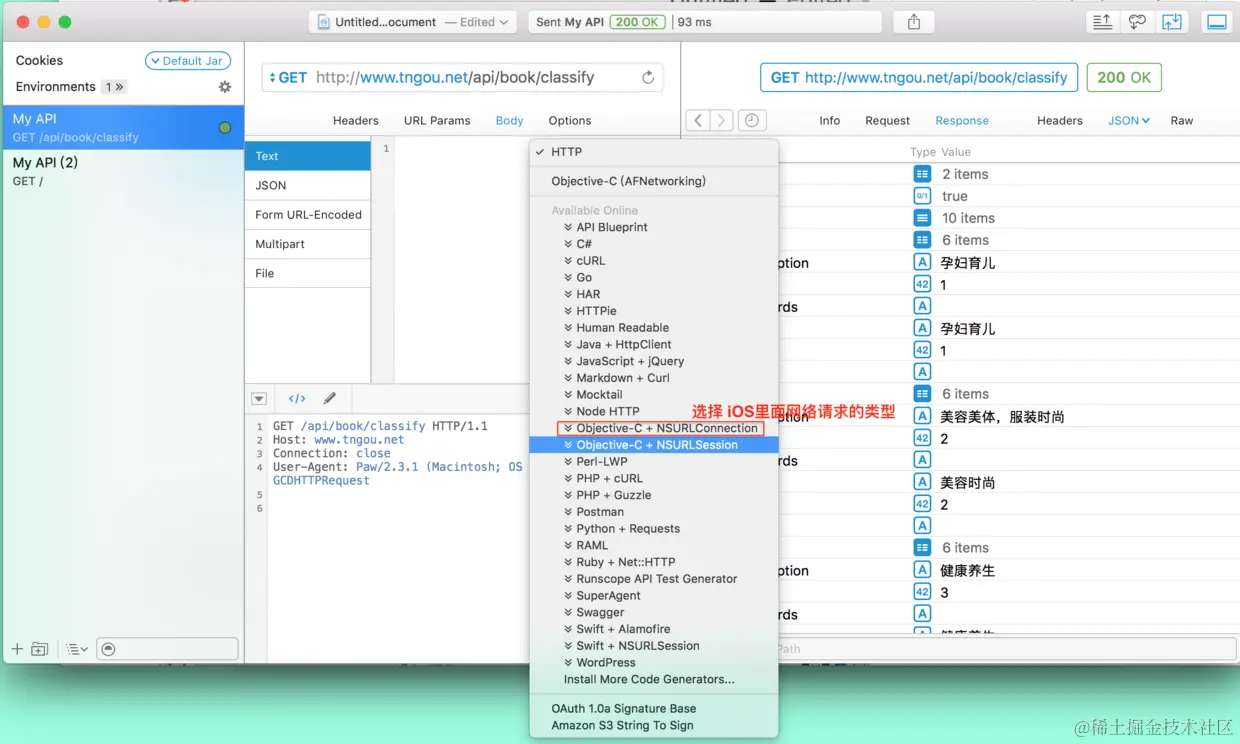
Task: Click the top toolbar download panel icon
Action: (x=1172, y=22)
